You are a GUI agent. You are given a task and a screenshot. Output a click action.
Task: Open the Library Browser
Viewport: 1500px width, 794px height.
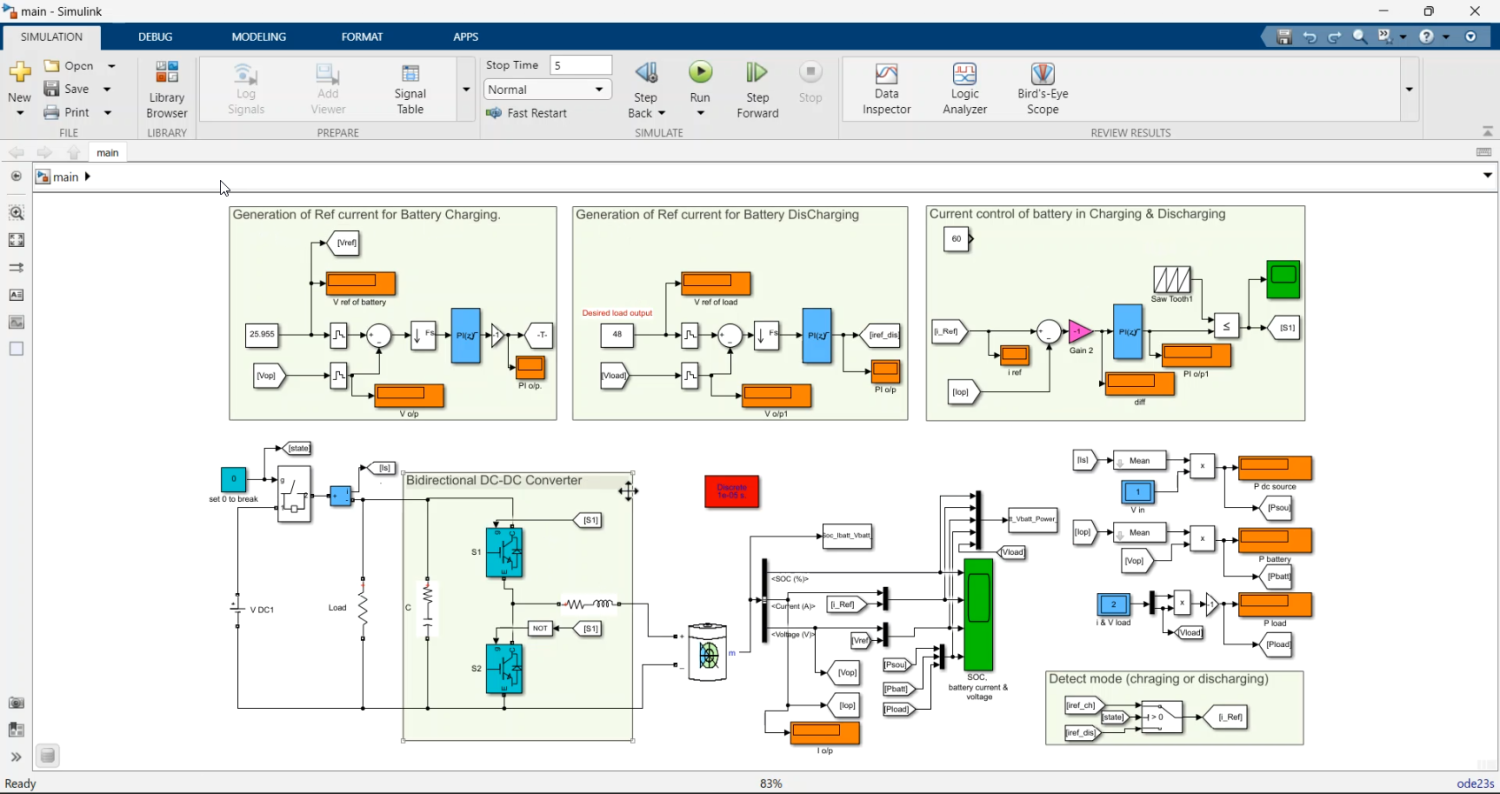[167, 89]
